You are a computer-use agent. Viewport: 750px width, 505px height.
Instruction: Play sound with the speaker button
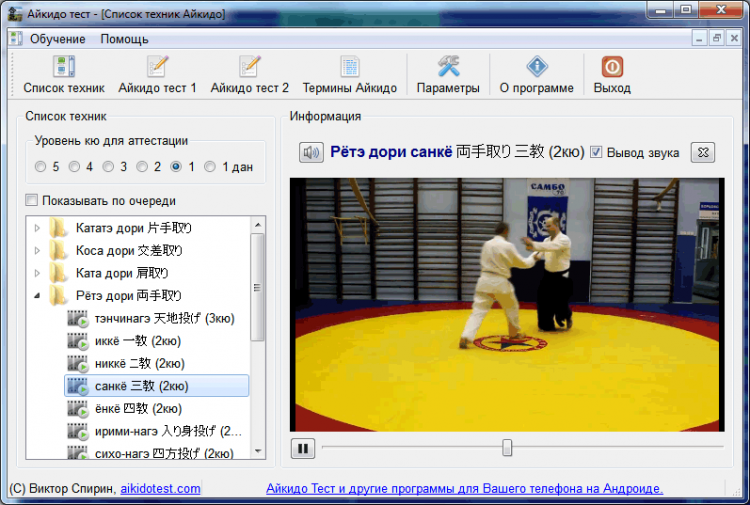311,153
